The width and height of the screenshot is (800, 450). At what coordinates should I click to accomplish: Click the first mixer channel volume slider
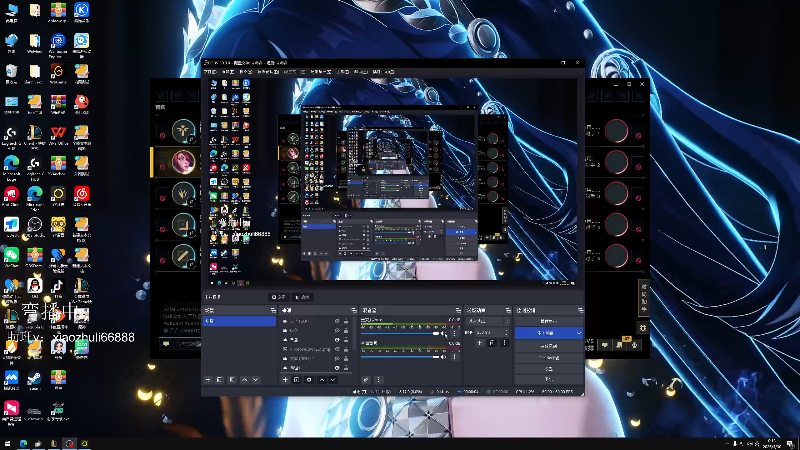coord(401,334)
